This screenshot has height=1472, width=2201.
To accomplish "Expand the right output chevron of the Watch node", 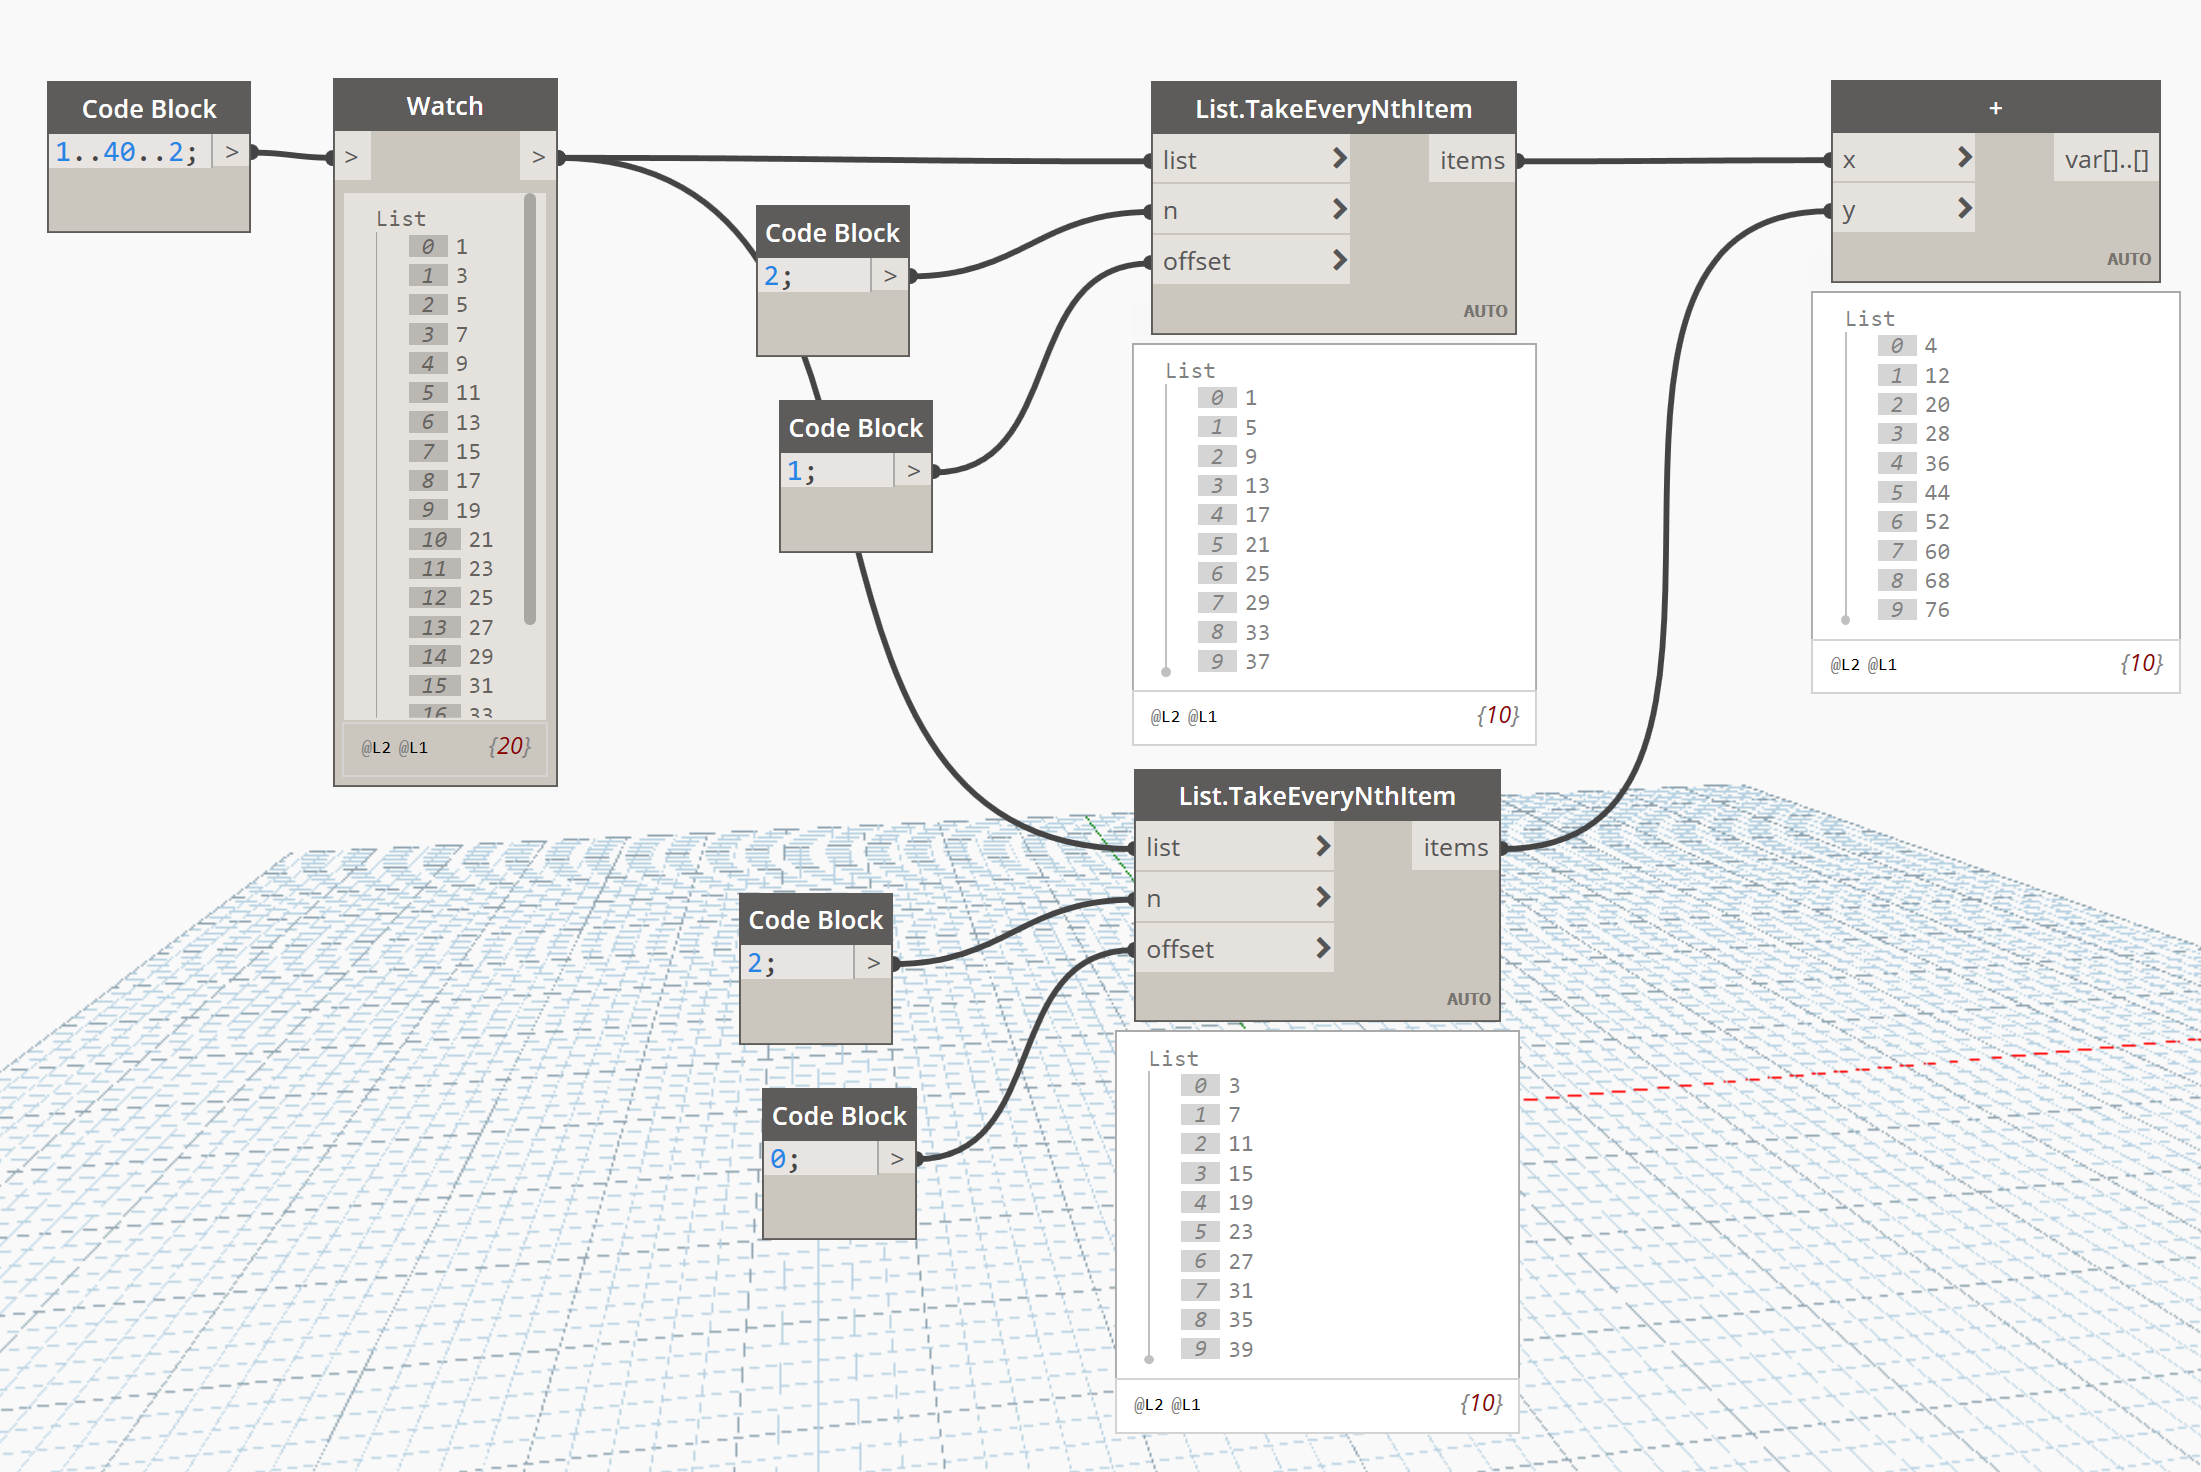I will tap(538, 156).
